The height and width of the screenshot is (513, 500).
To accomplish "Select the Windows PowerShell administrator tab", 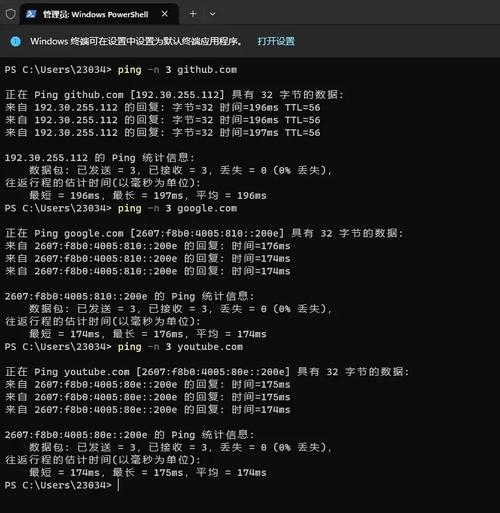I will pyautogui.click(x=99, y=14).
